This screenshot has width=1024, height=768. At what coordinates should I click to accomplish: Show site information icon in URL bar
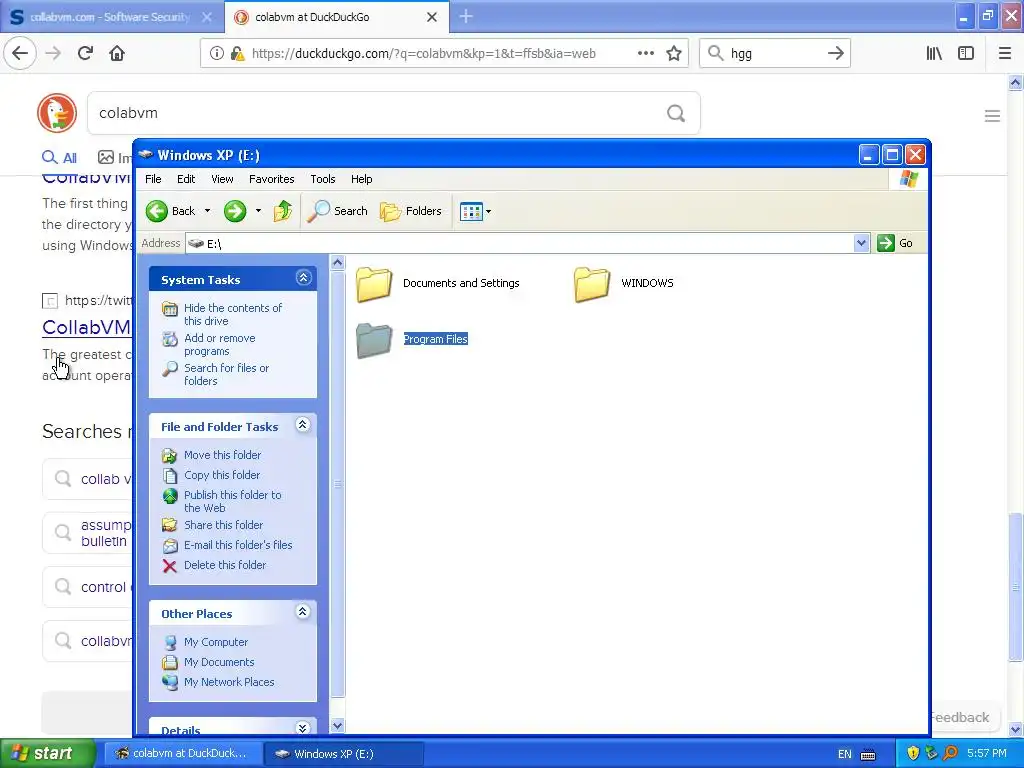[216, 53]
